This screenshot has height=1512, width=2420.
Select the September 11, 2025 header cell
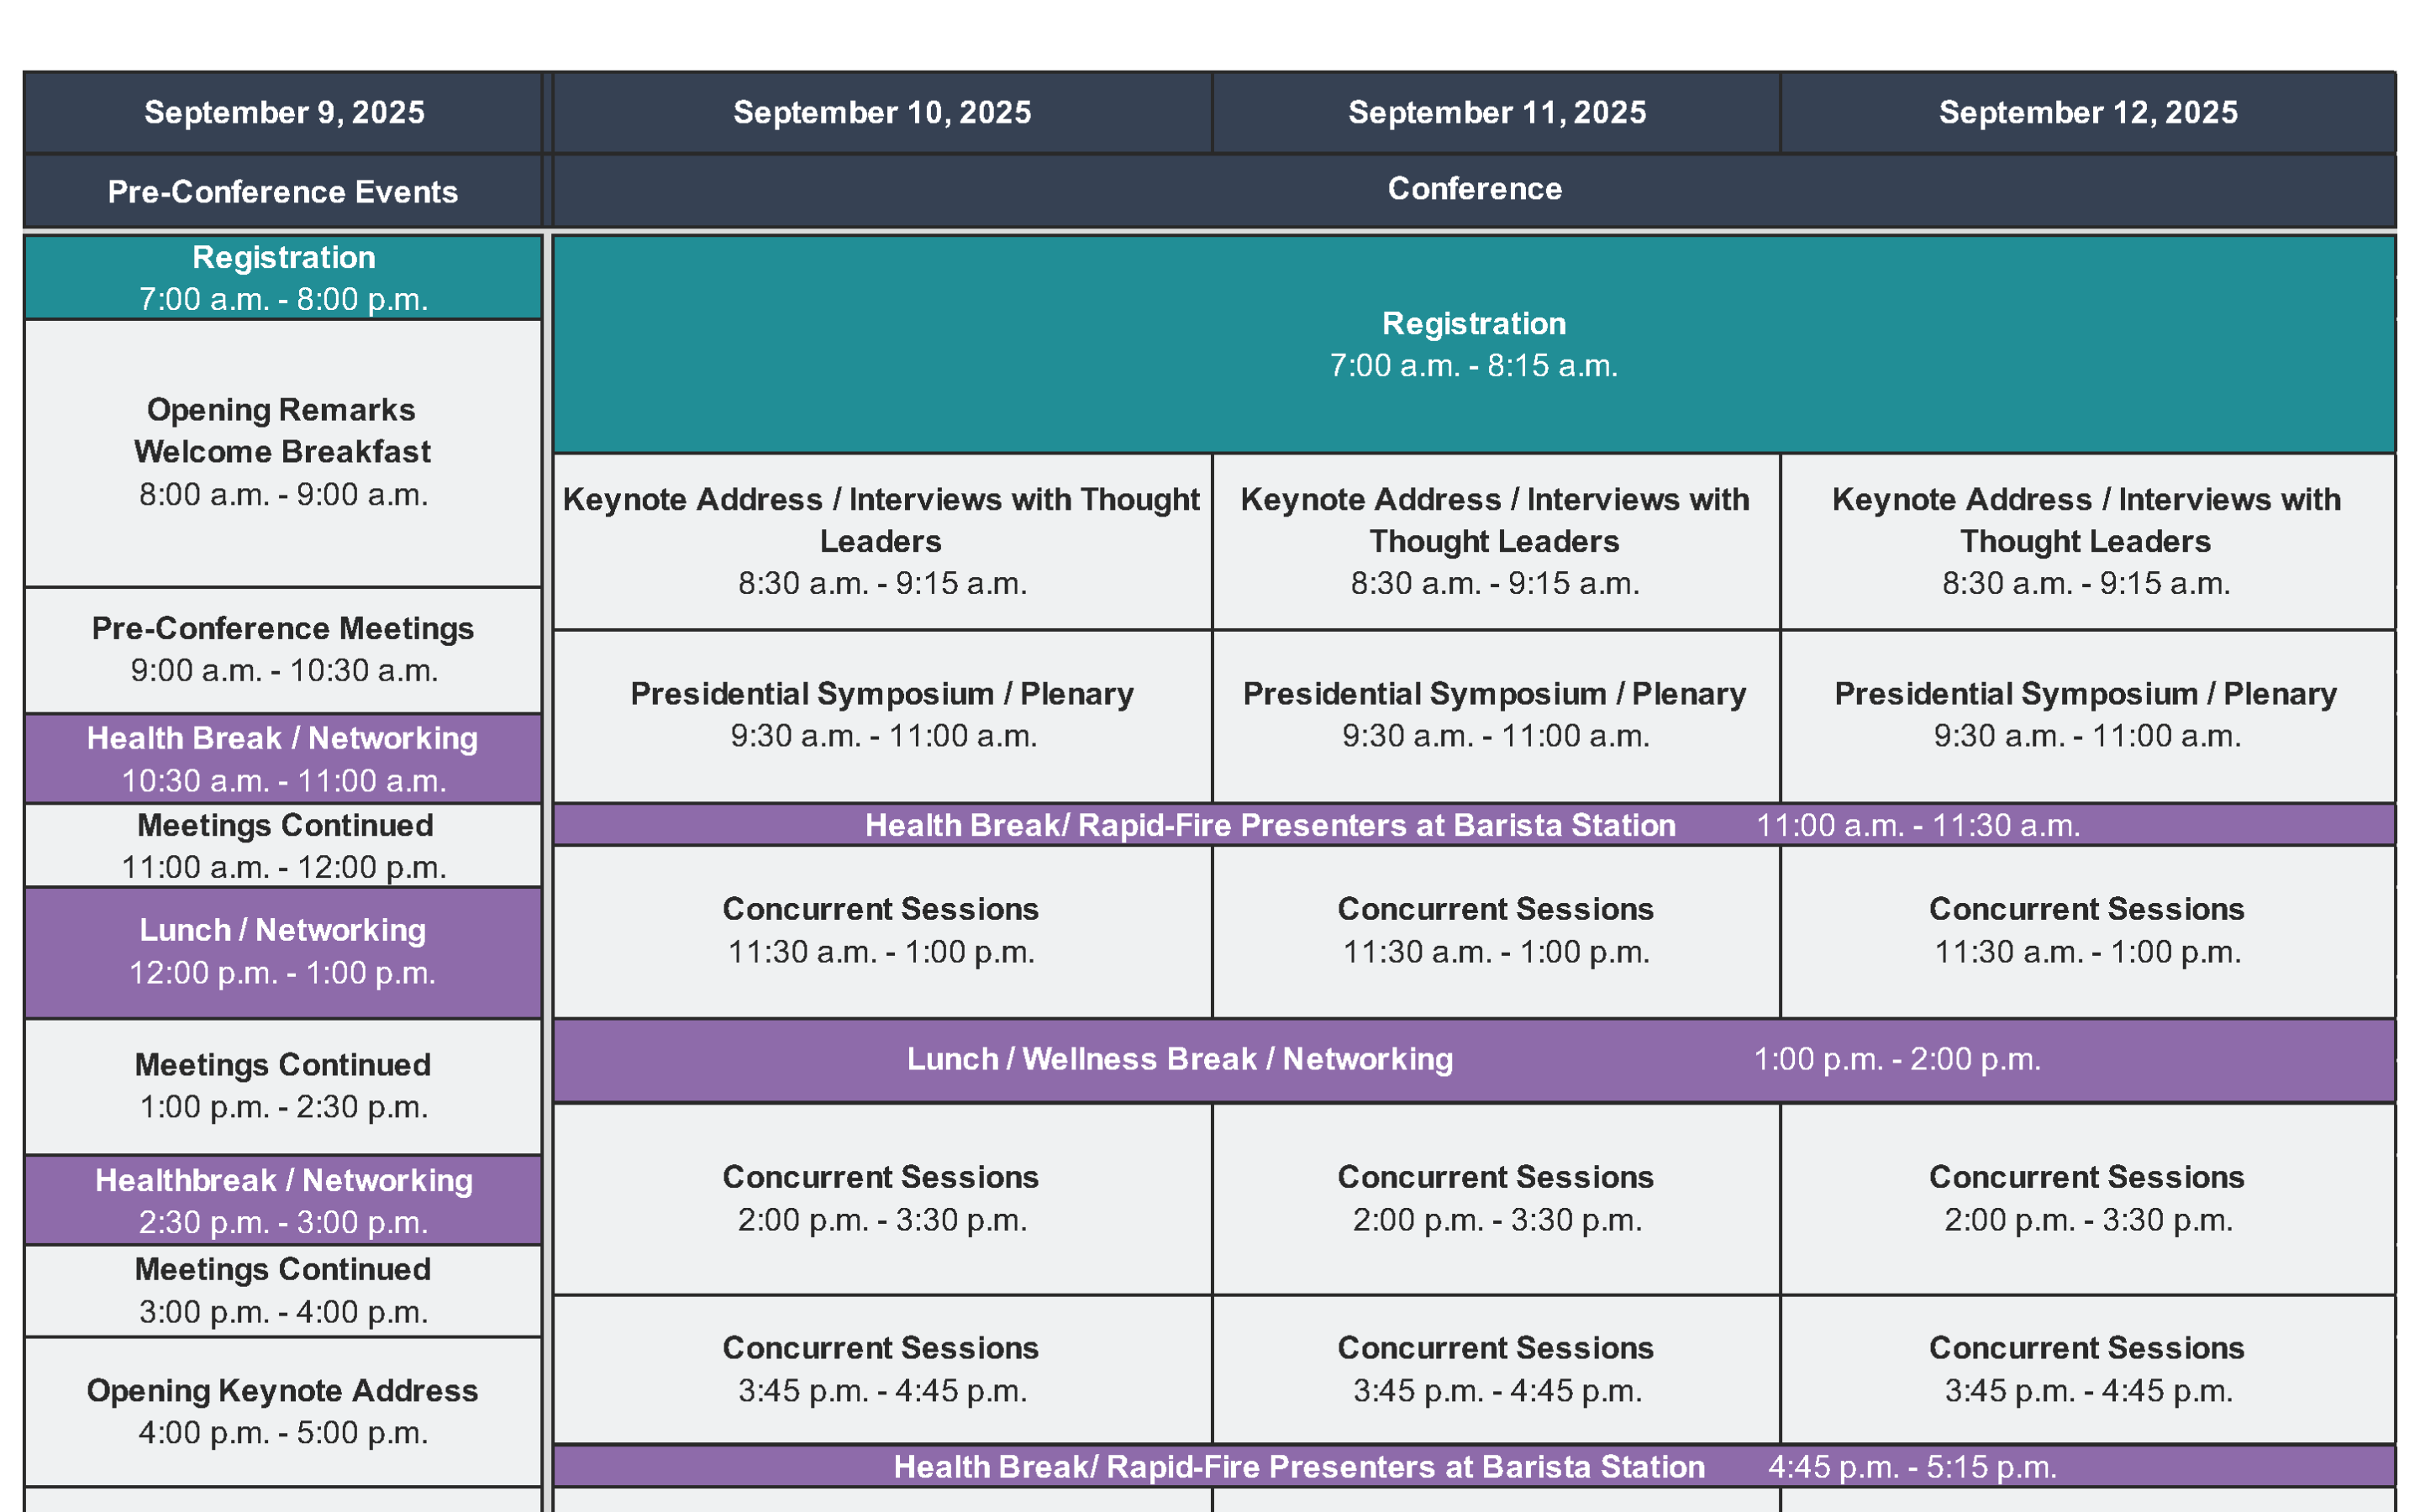[1496, 112]
